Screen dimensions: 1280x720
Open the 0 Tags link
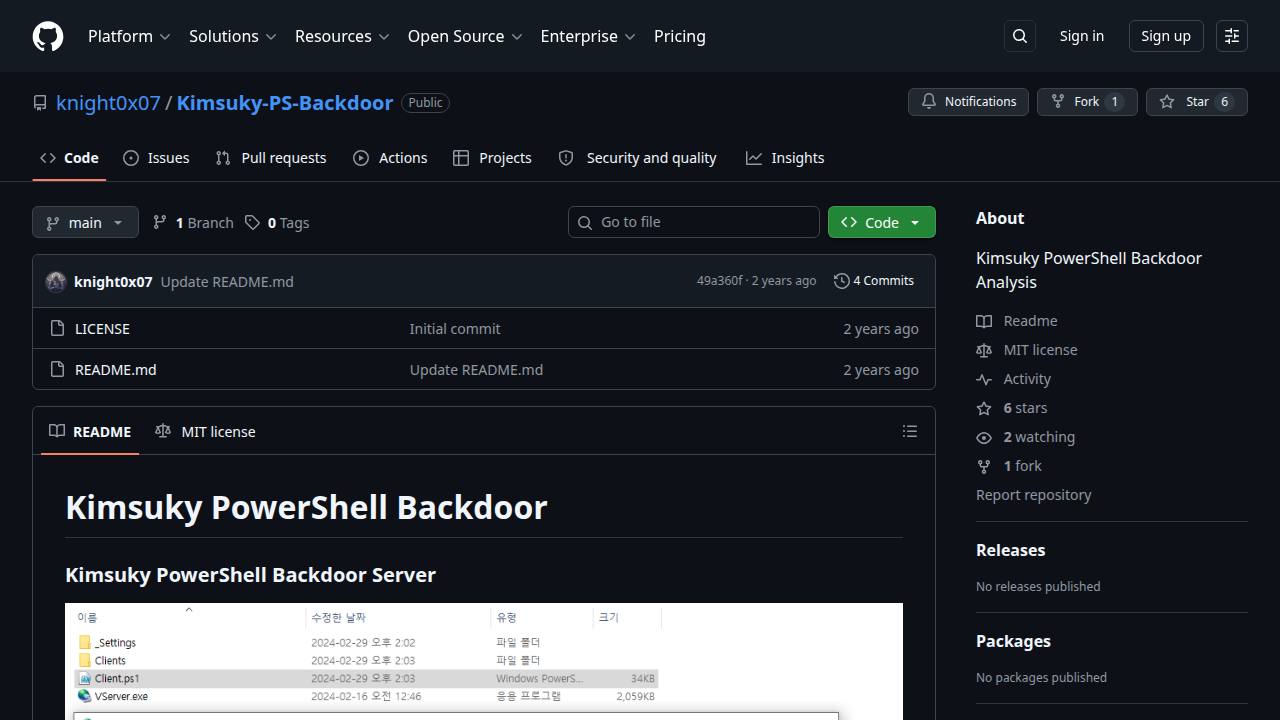[278, 222]
